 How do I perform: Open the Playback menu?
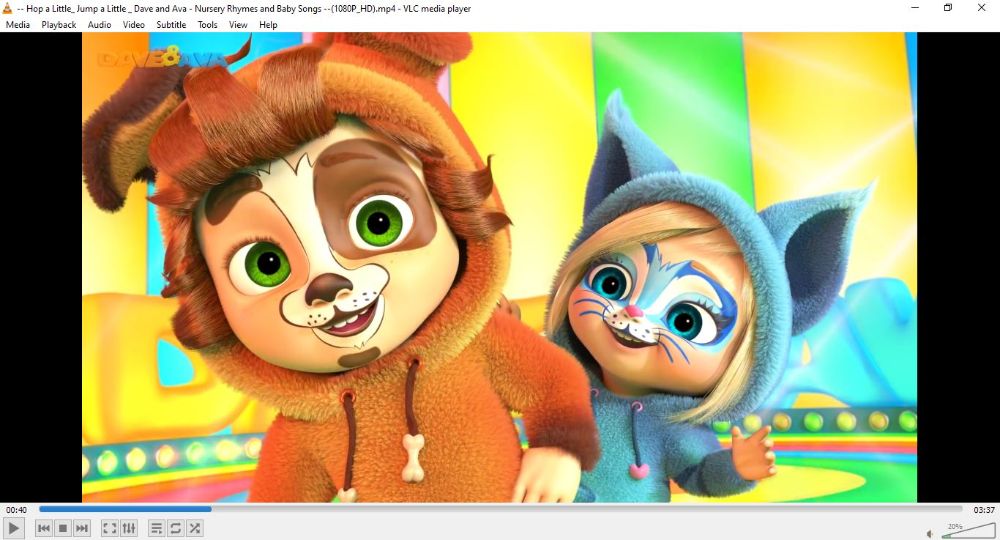[59, 25]
